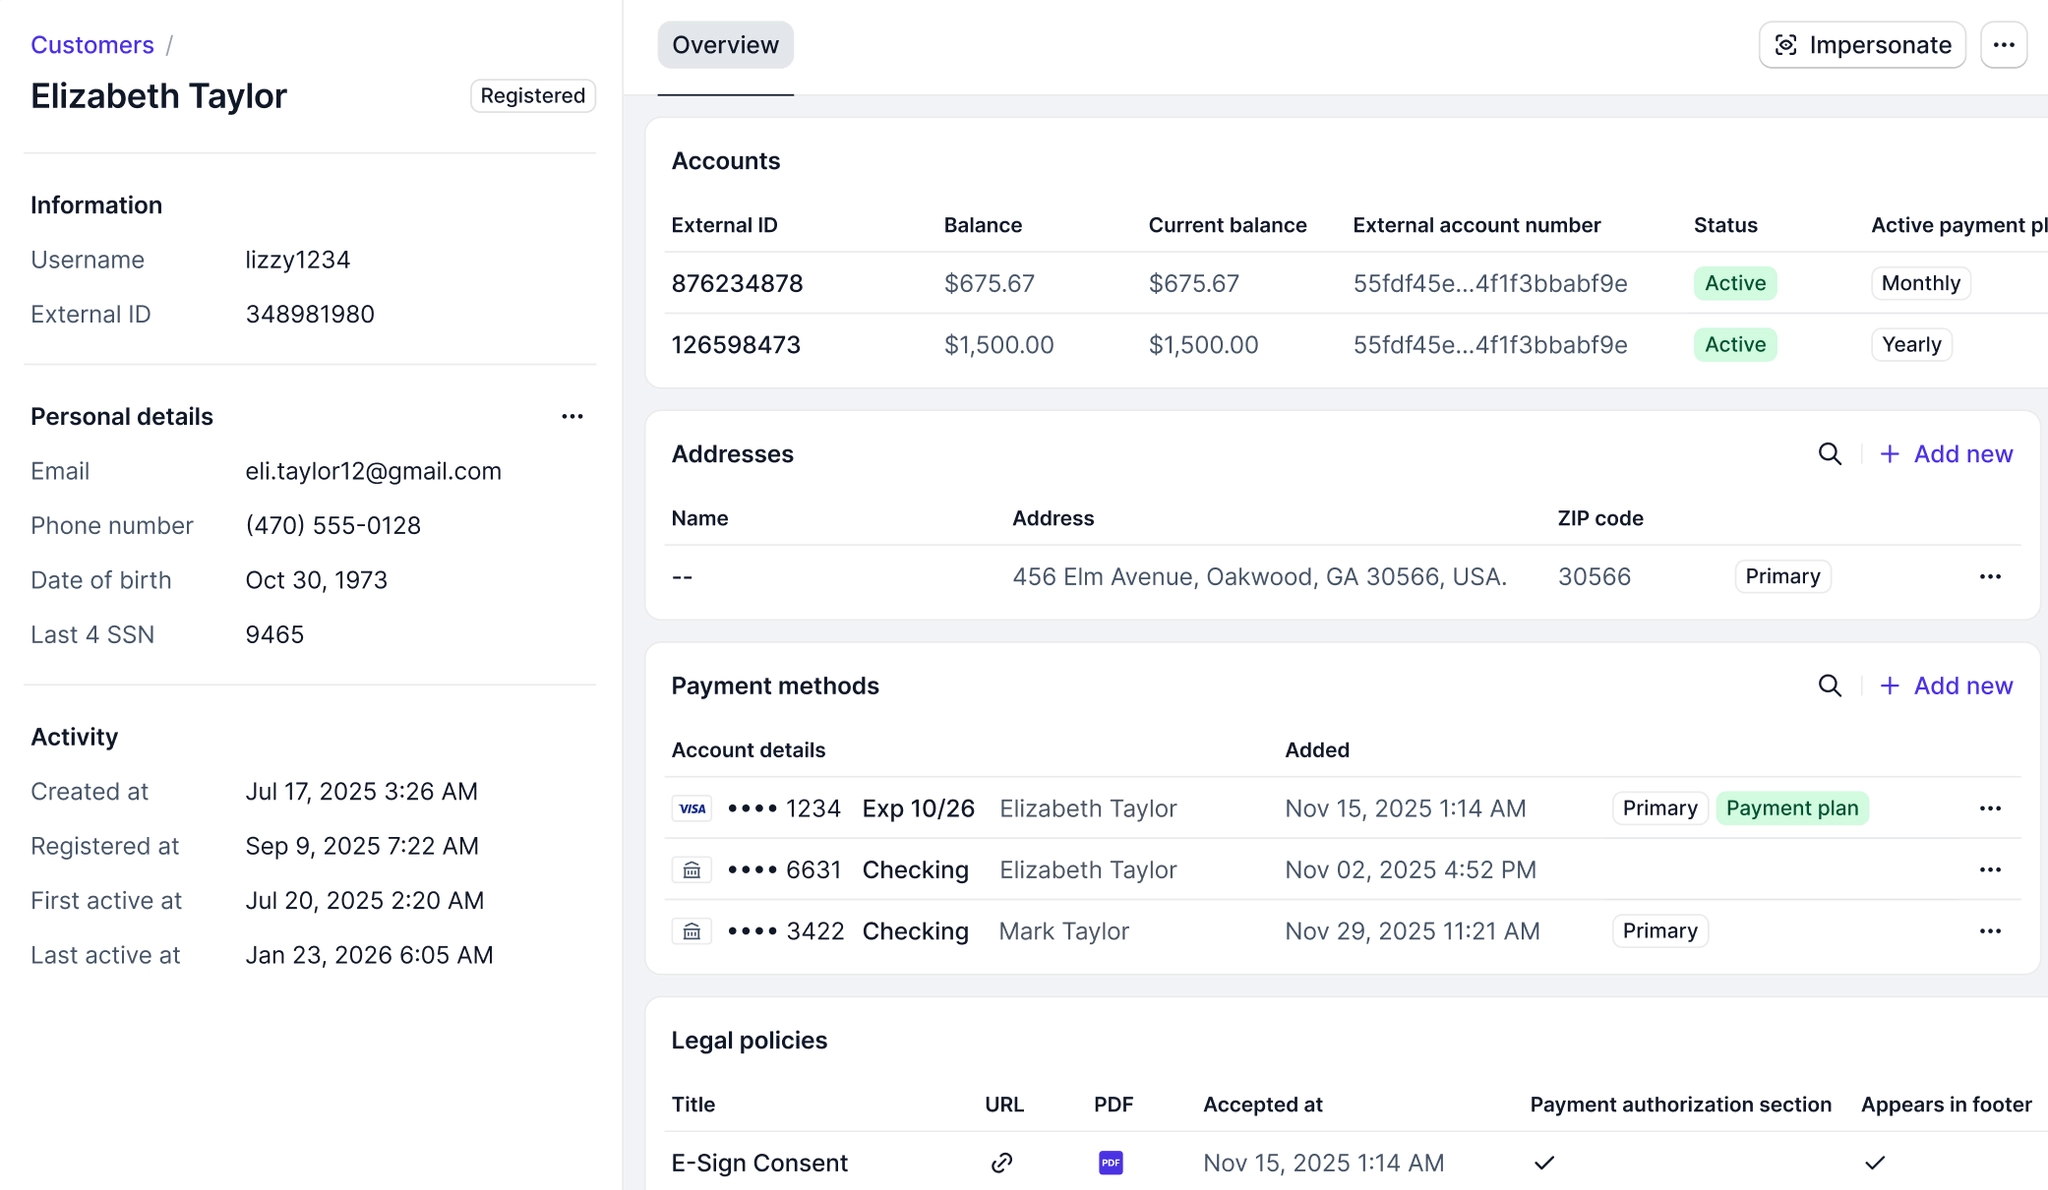Click the Visa card icon
The image size is (2048, 1190).
coord(692,808)
